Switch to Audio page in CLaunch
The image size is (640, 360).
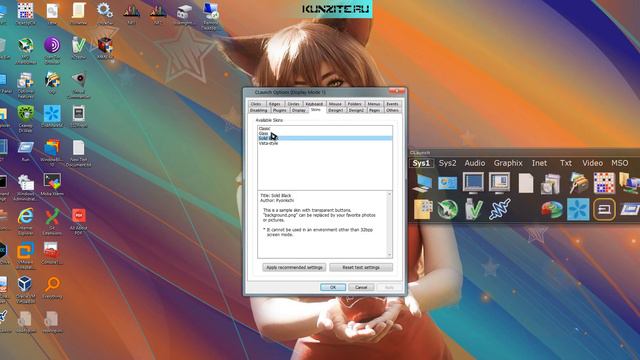pyautogui.click(x=475, y=163)
